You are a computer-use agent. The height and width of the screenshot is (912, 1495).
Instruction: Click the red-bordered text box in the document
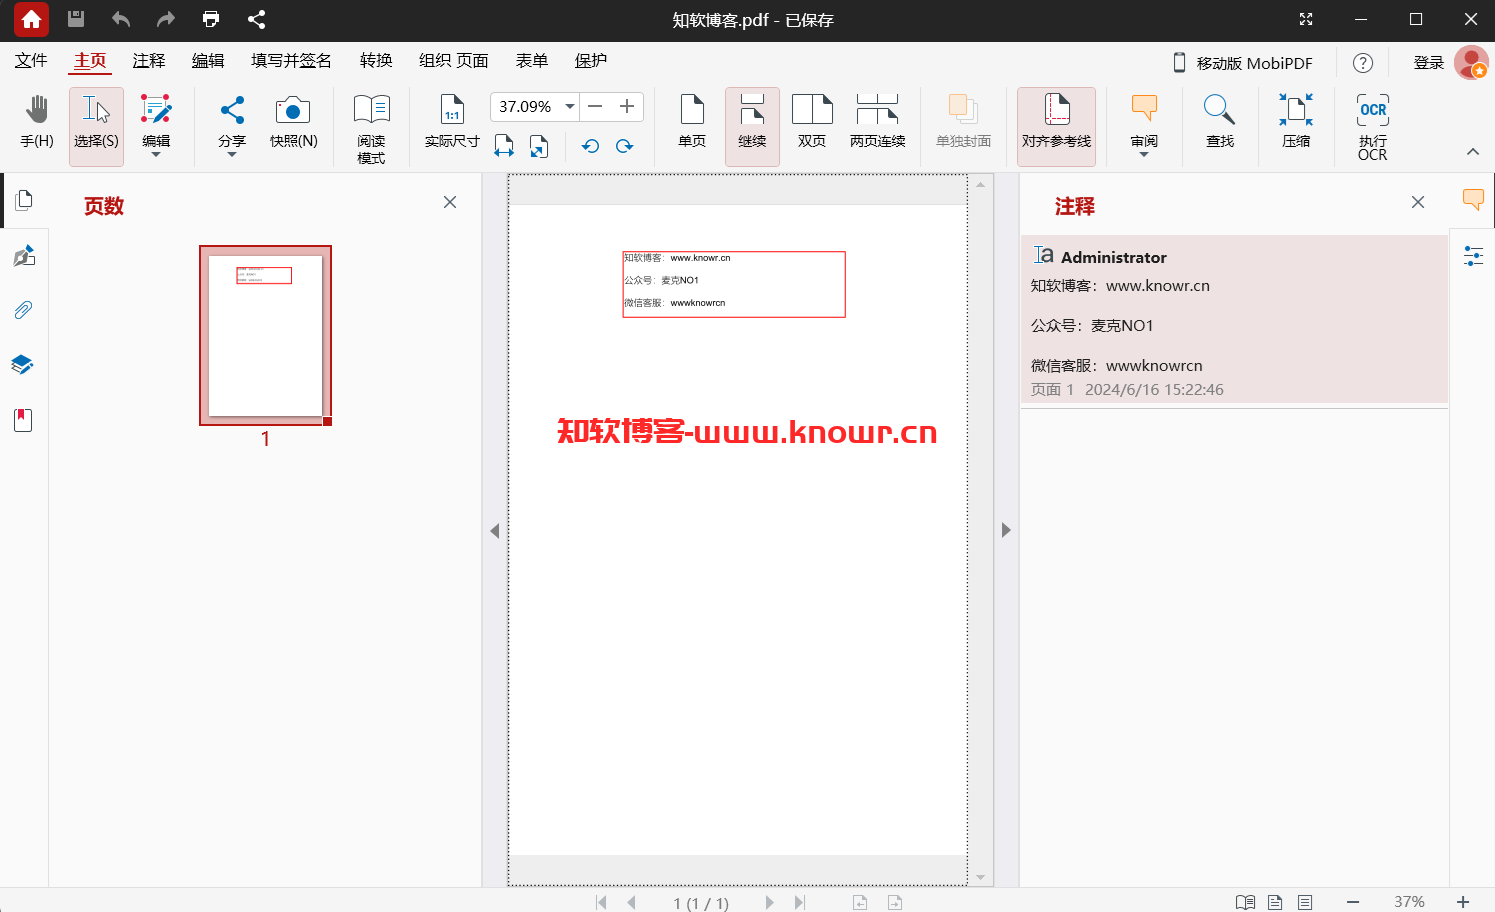click(734, 284)
